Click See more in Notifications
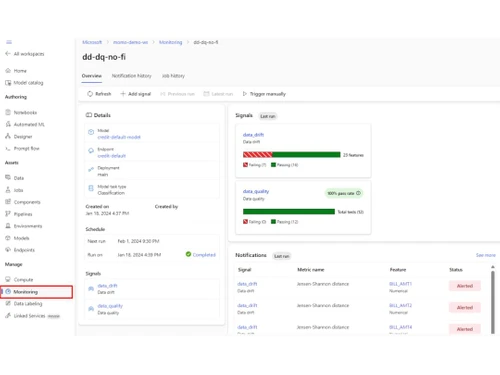Image resolution: width=500 pixels, height=375 pixels. [x=486, y=255]
